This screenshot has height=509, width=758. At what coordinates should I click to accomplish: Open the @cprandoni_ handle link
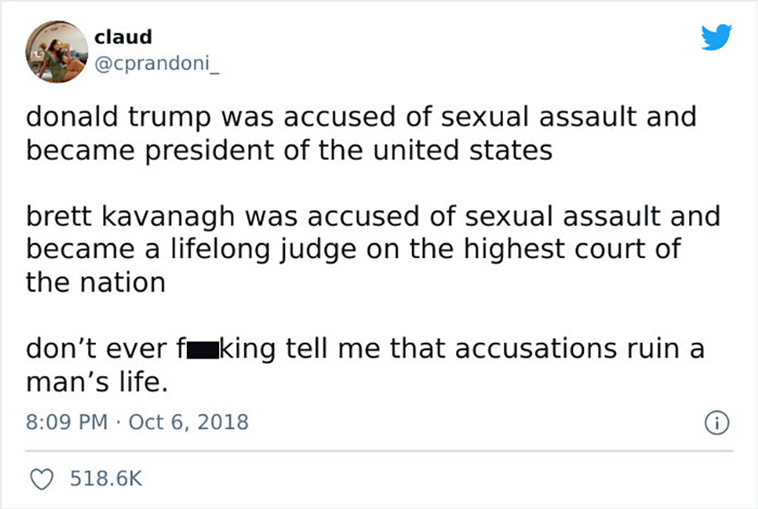pyautogui.click(x=157, y=64)
